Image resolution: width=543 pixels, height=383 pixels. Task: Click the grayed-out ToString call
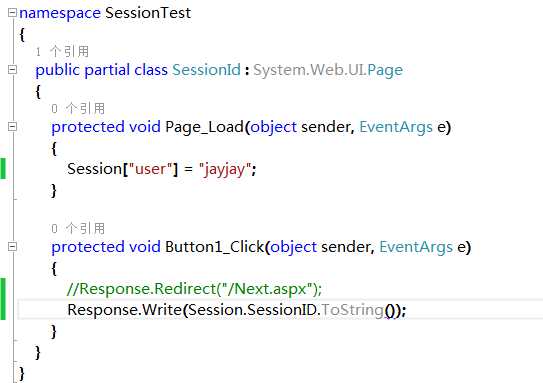click(x=353, y=310)
